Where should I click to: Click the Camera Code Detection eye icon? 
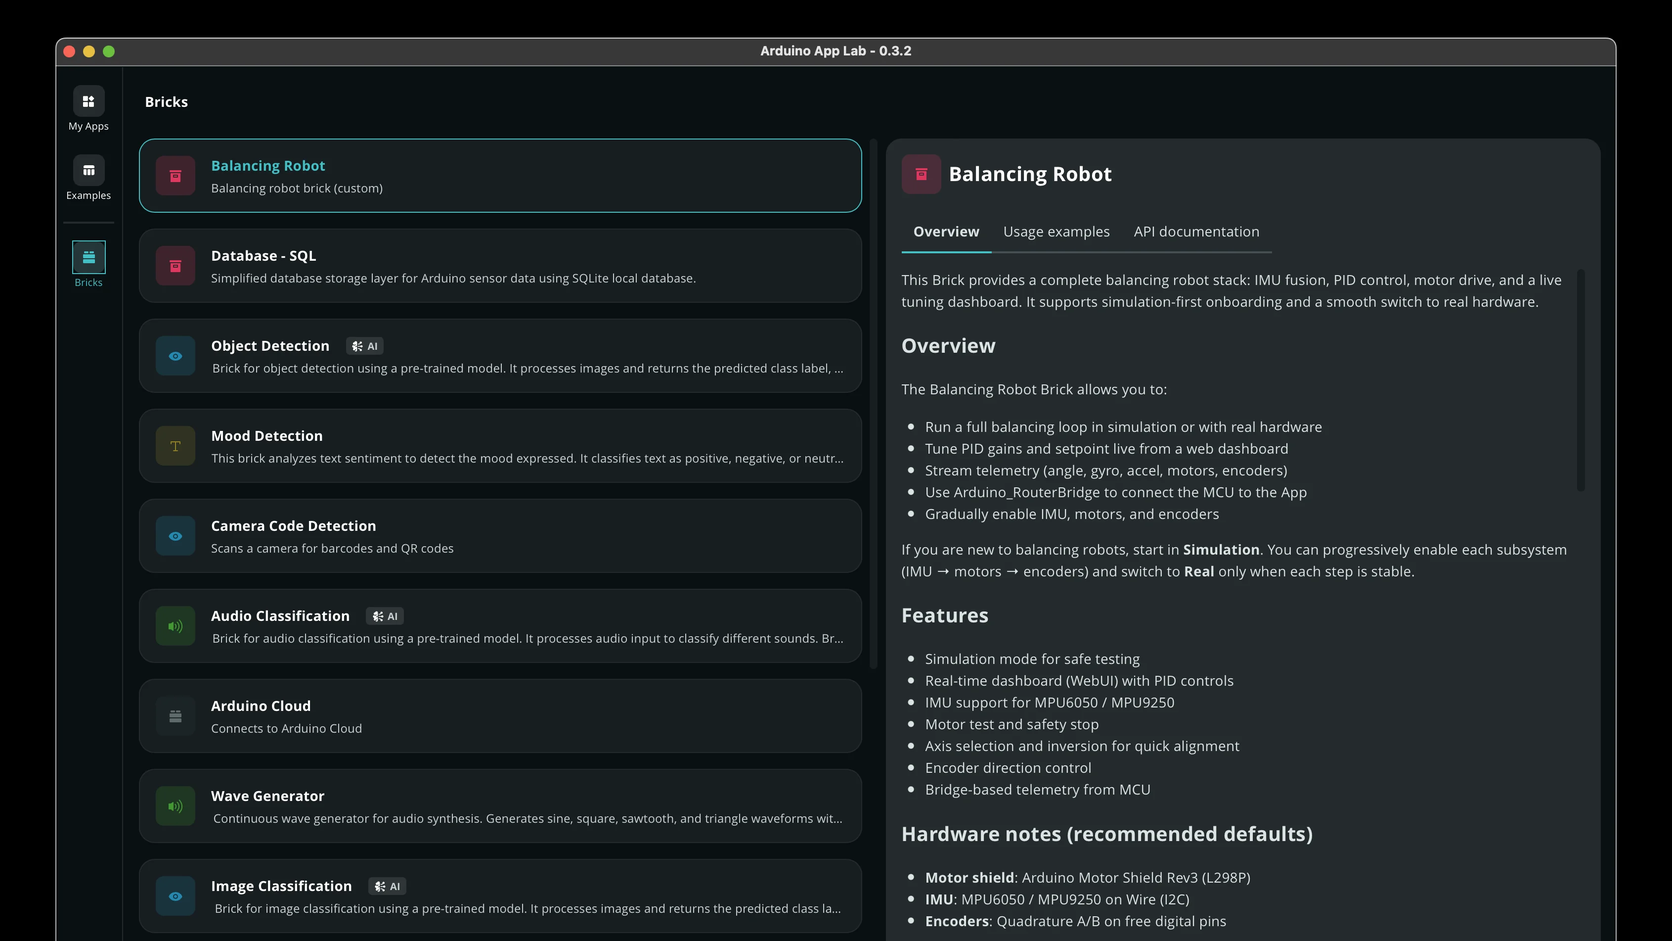click(175, 536)
